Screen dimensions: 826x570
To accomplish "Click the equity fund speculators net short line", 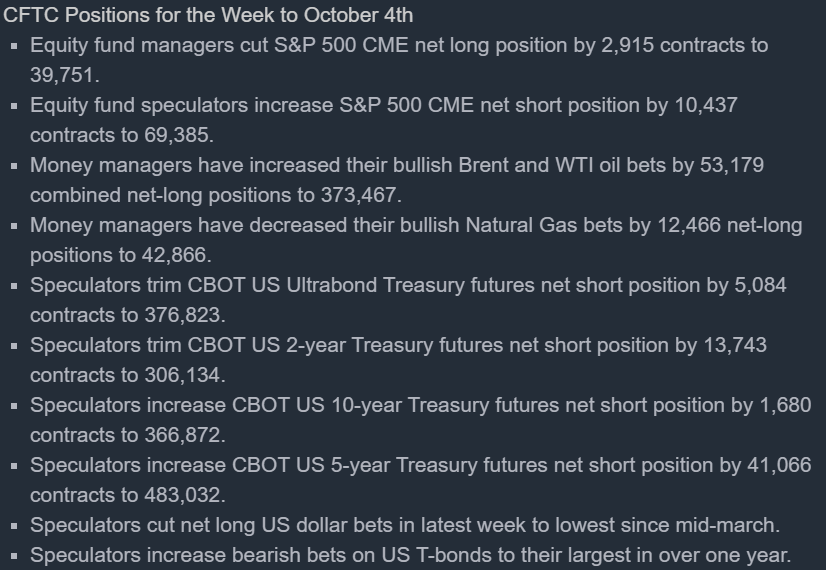I will [x=384, y=105].
